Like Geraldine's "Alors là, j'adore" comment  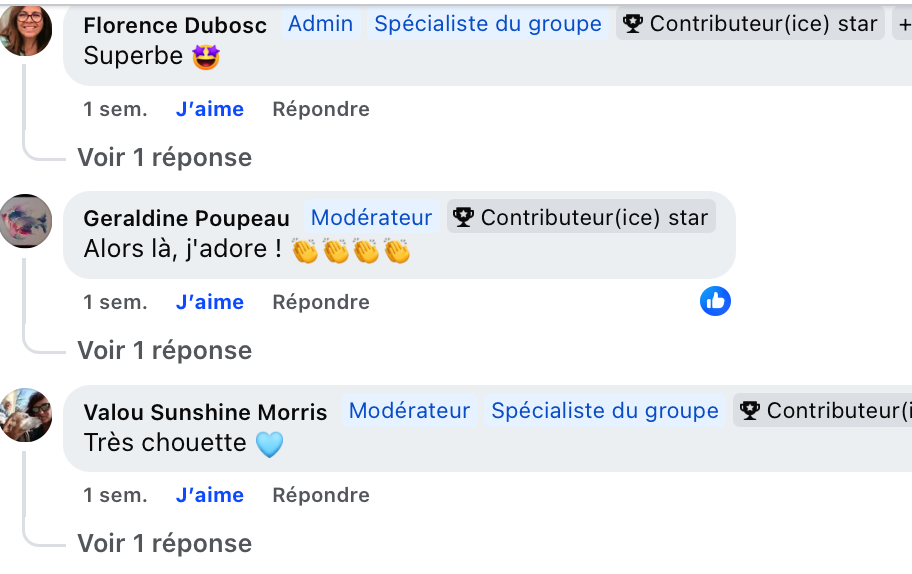pos(210,302)
